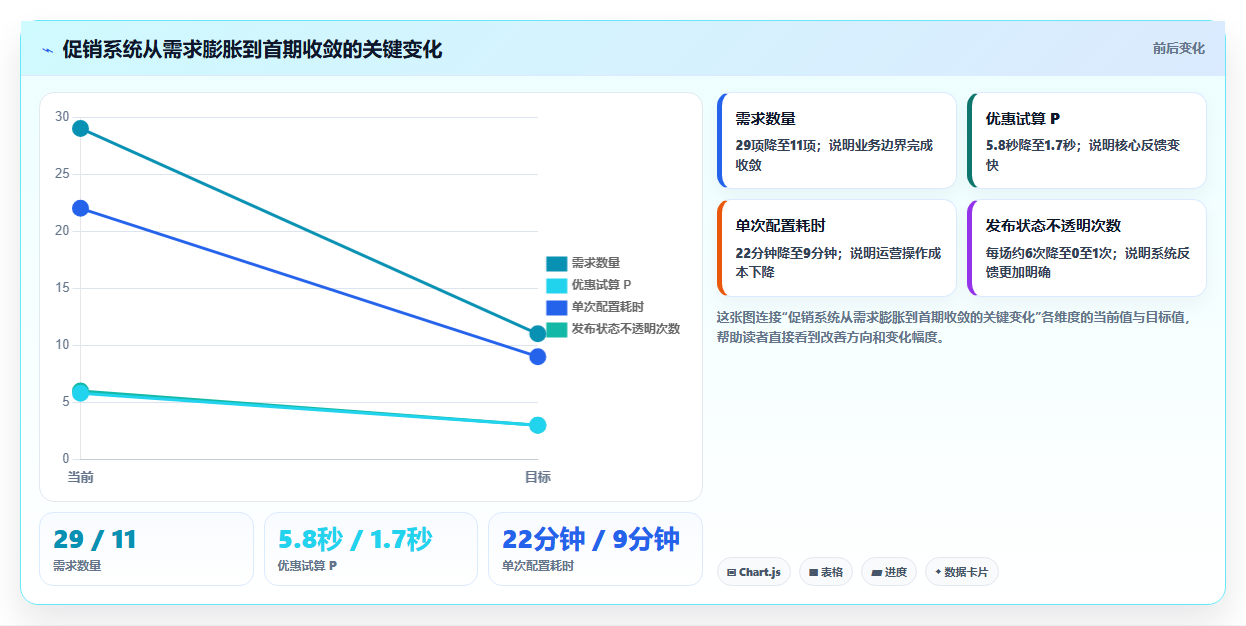Click the 前后变化 label in header

click(1178, 48)
